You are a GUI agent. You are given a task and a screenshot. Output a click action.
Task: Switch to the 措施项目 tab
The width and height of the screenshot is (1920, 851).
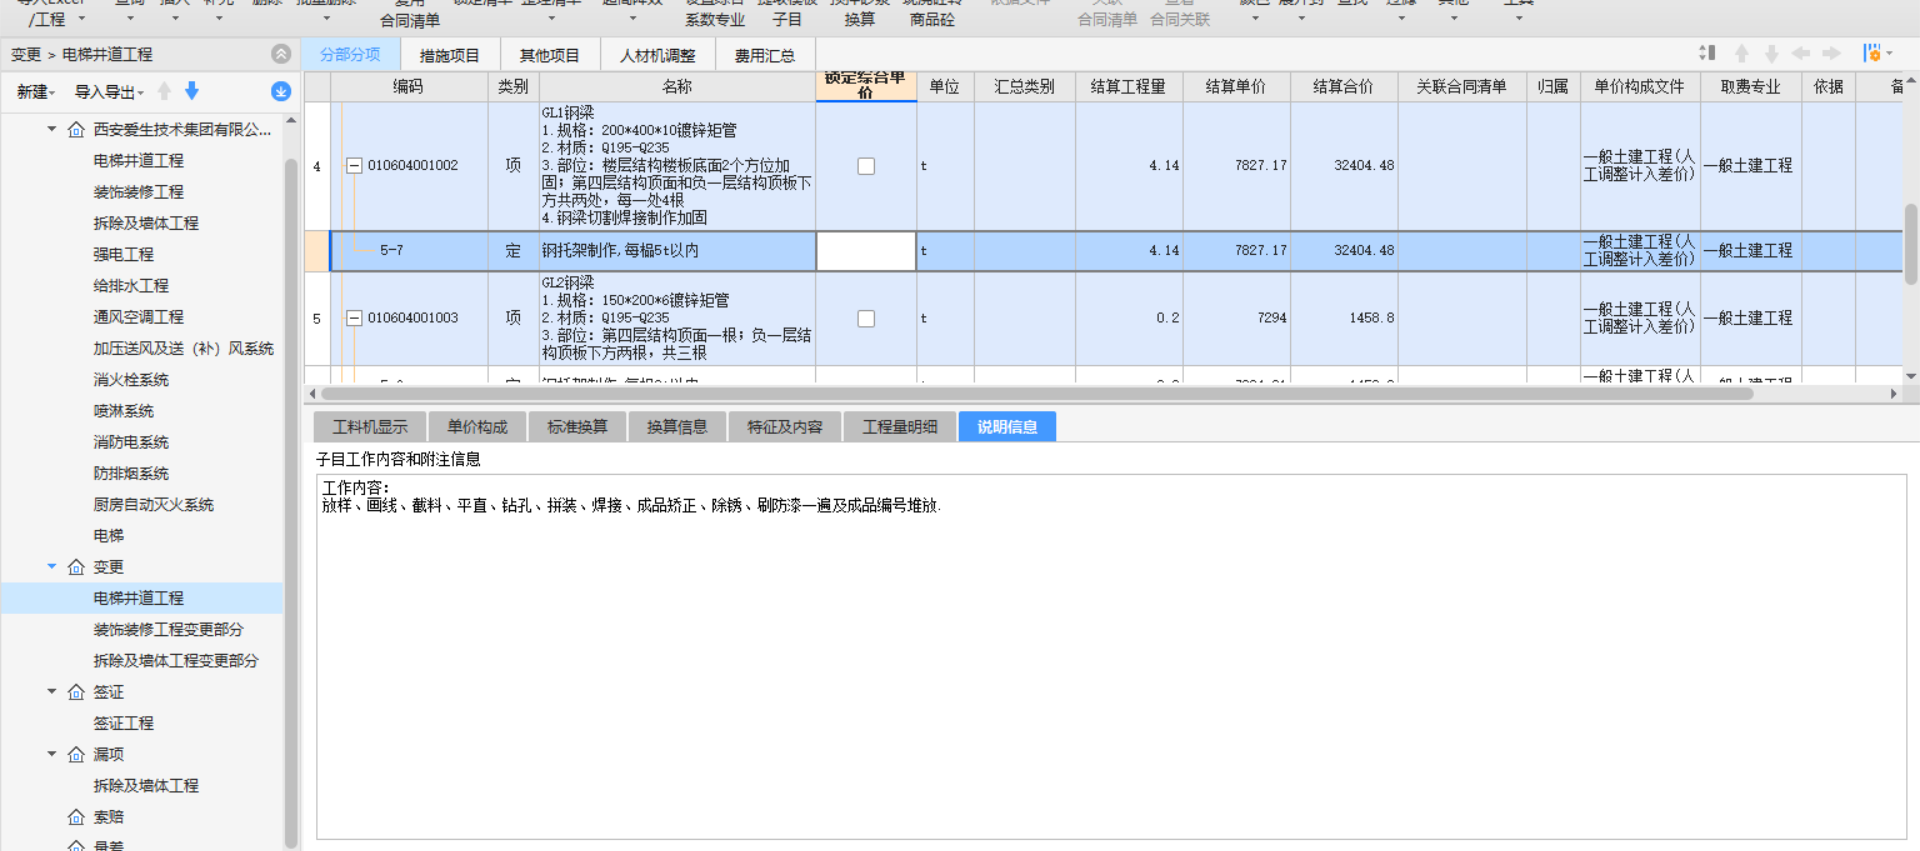tap(449, 55)
